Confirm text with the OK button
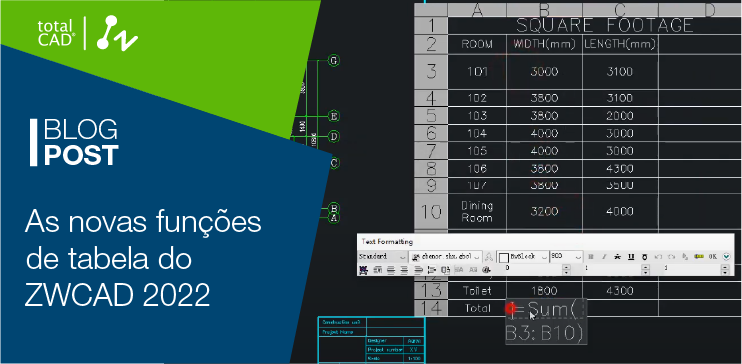This screenshot has height=364, width=742. (713, 257)
